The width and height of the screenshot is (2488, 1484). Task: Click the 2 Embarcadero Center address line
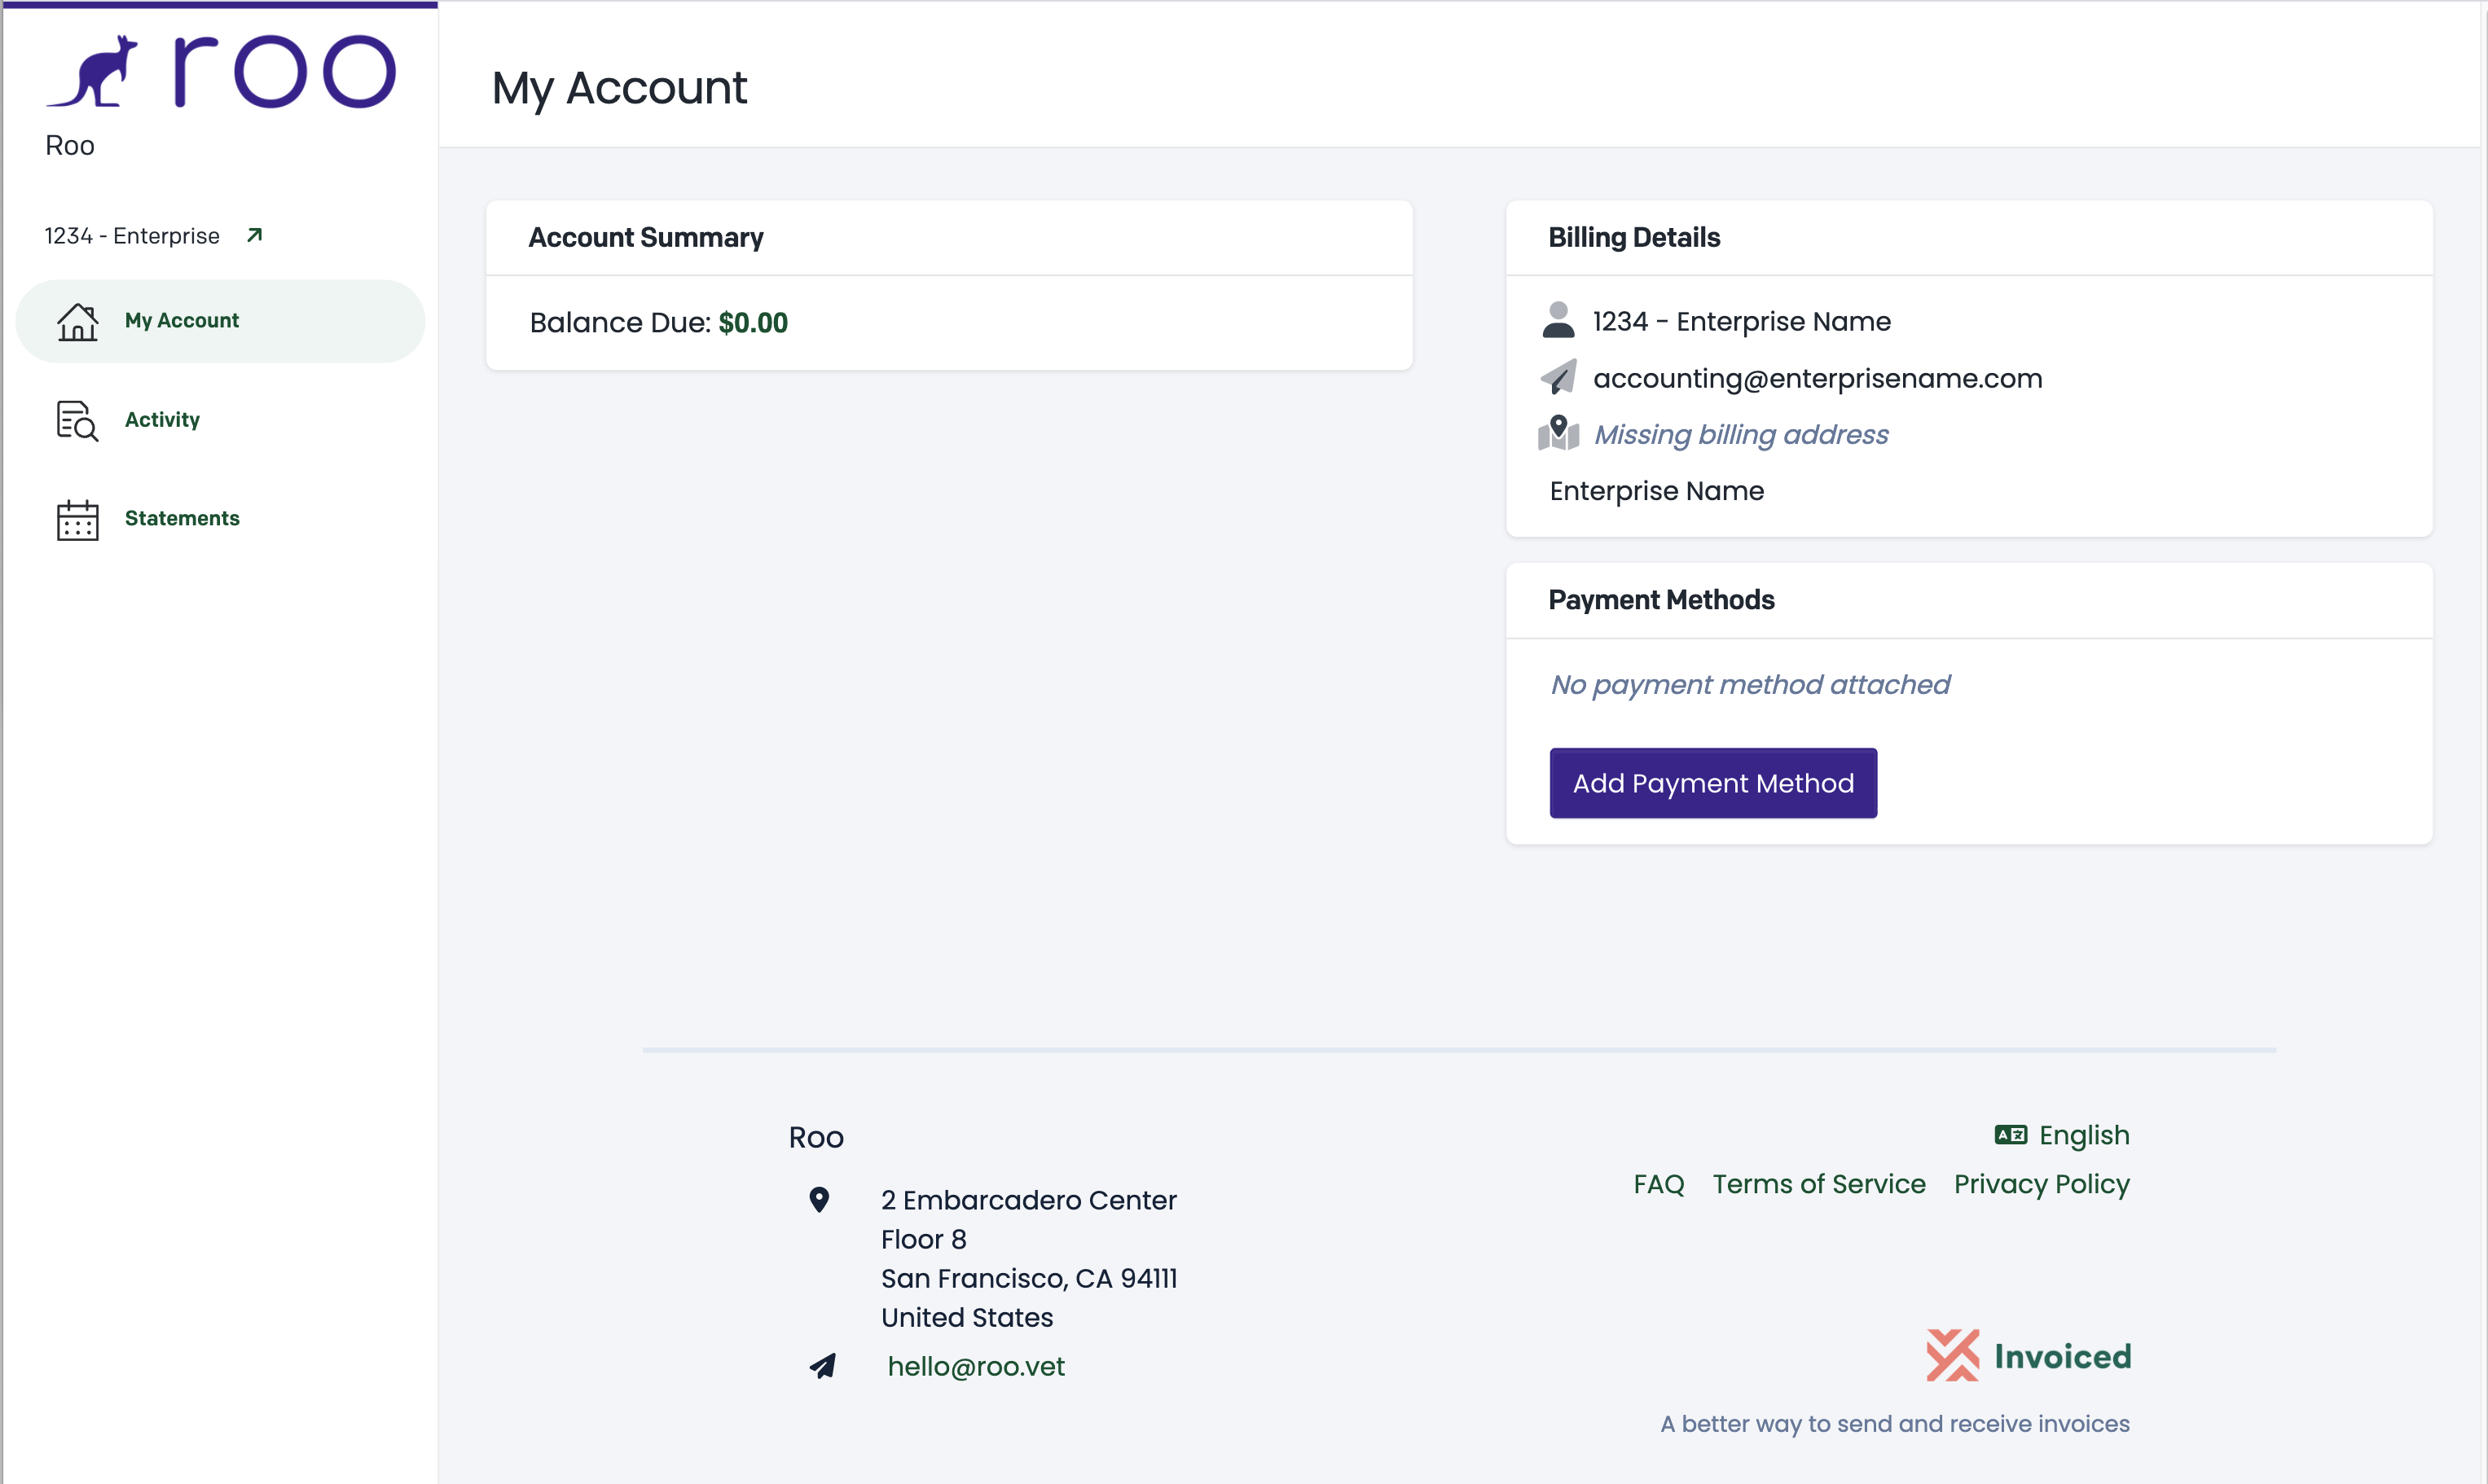[1028, 1200]
